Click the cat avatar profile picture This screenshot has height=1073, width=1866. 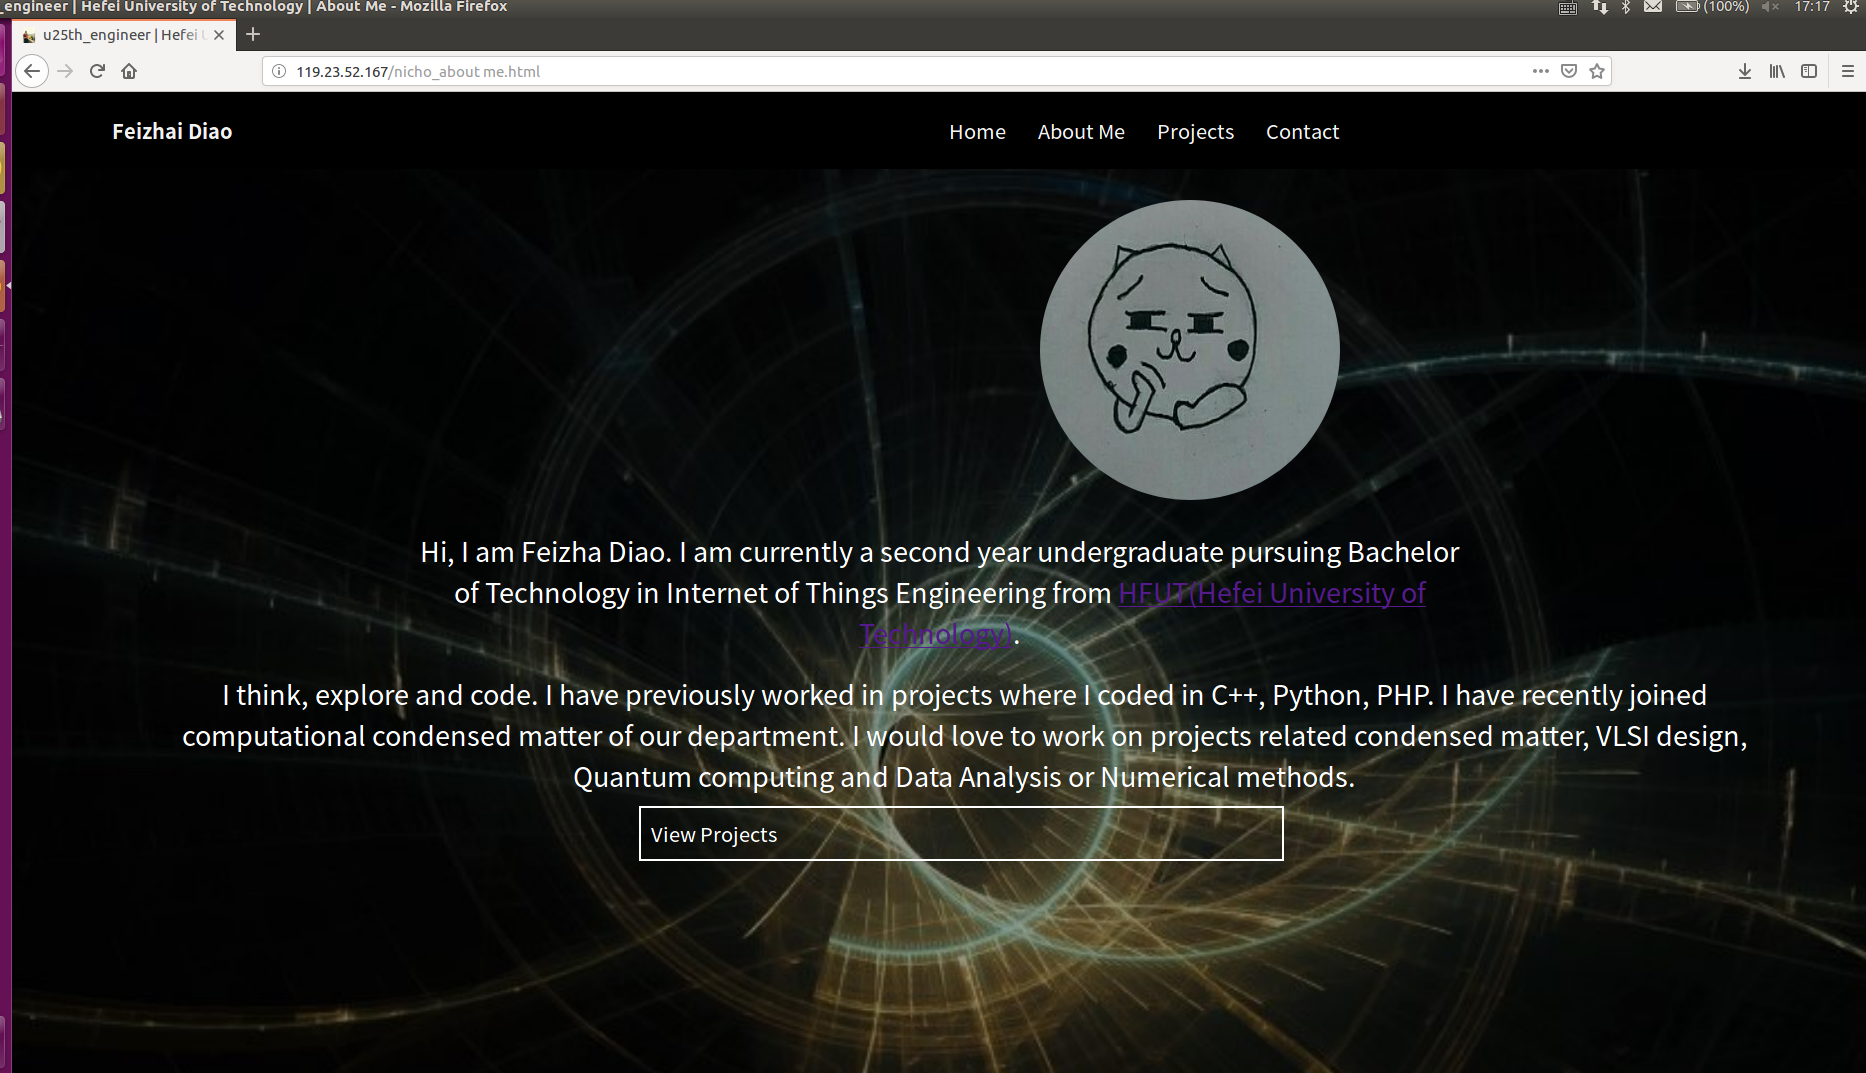(x=1190, y=350)
